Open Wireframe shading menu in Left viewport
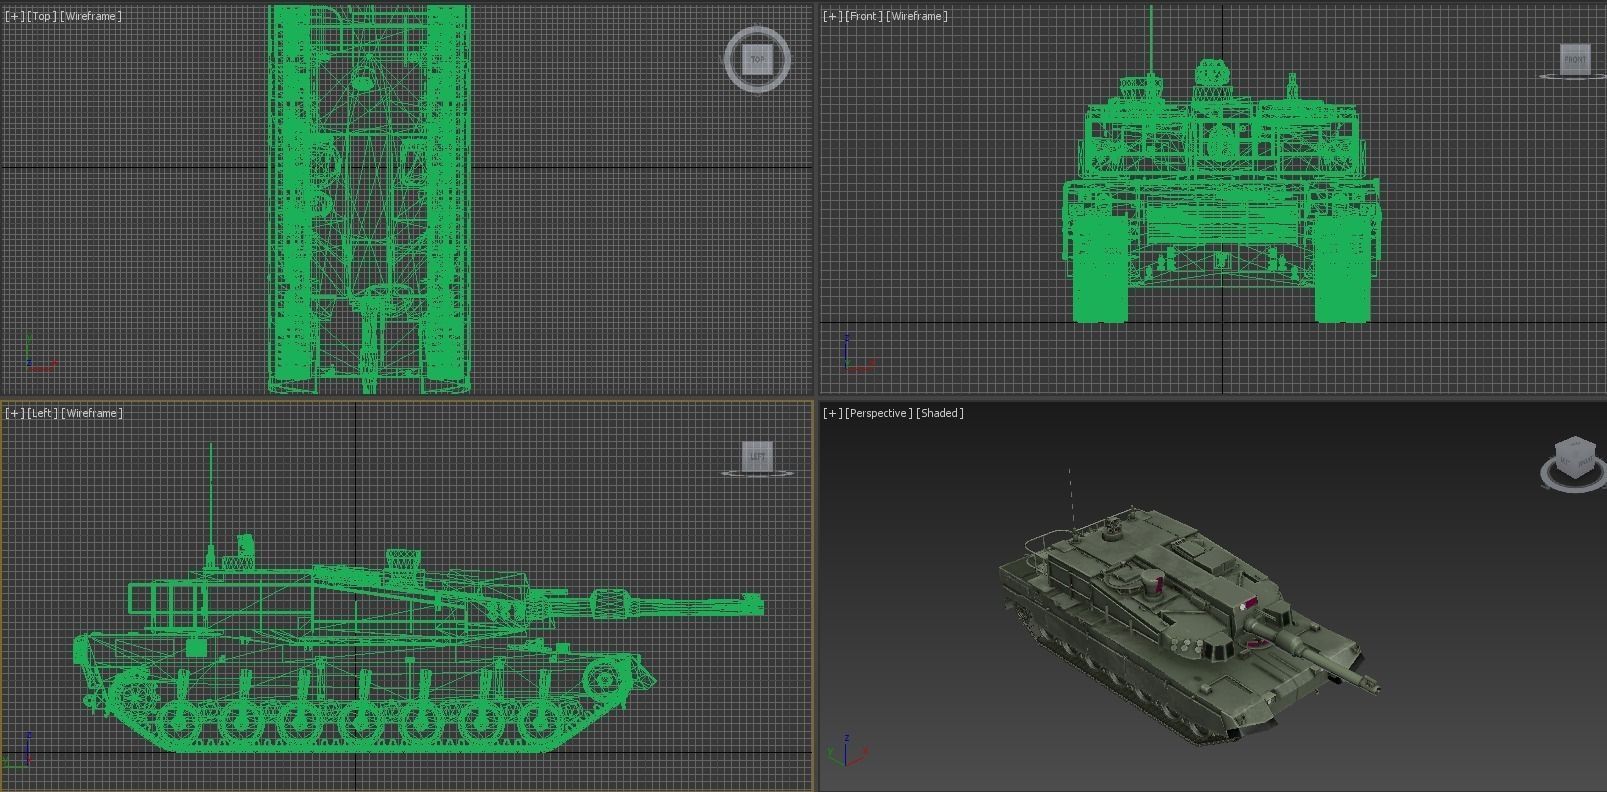 92,413
